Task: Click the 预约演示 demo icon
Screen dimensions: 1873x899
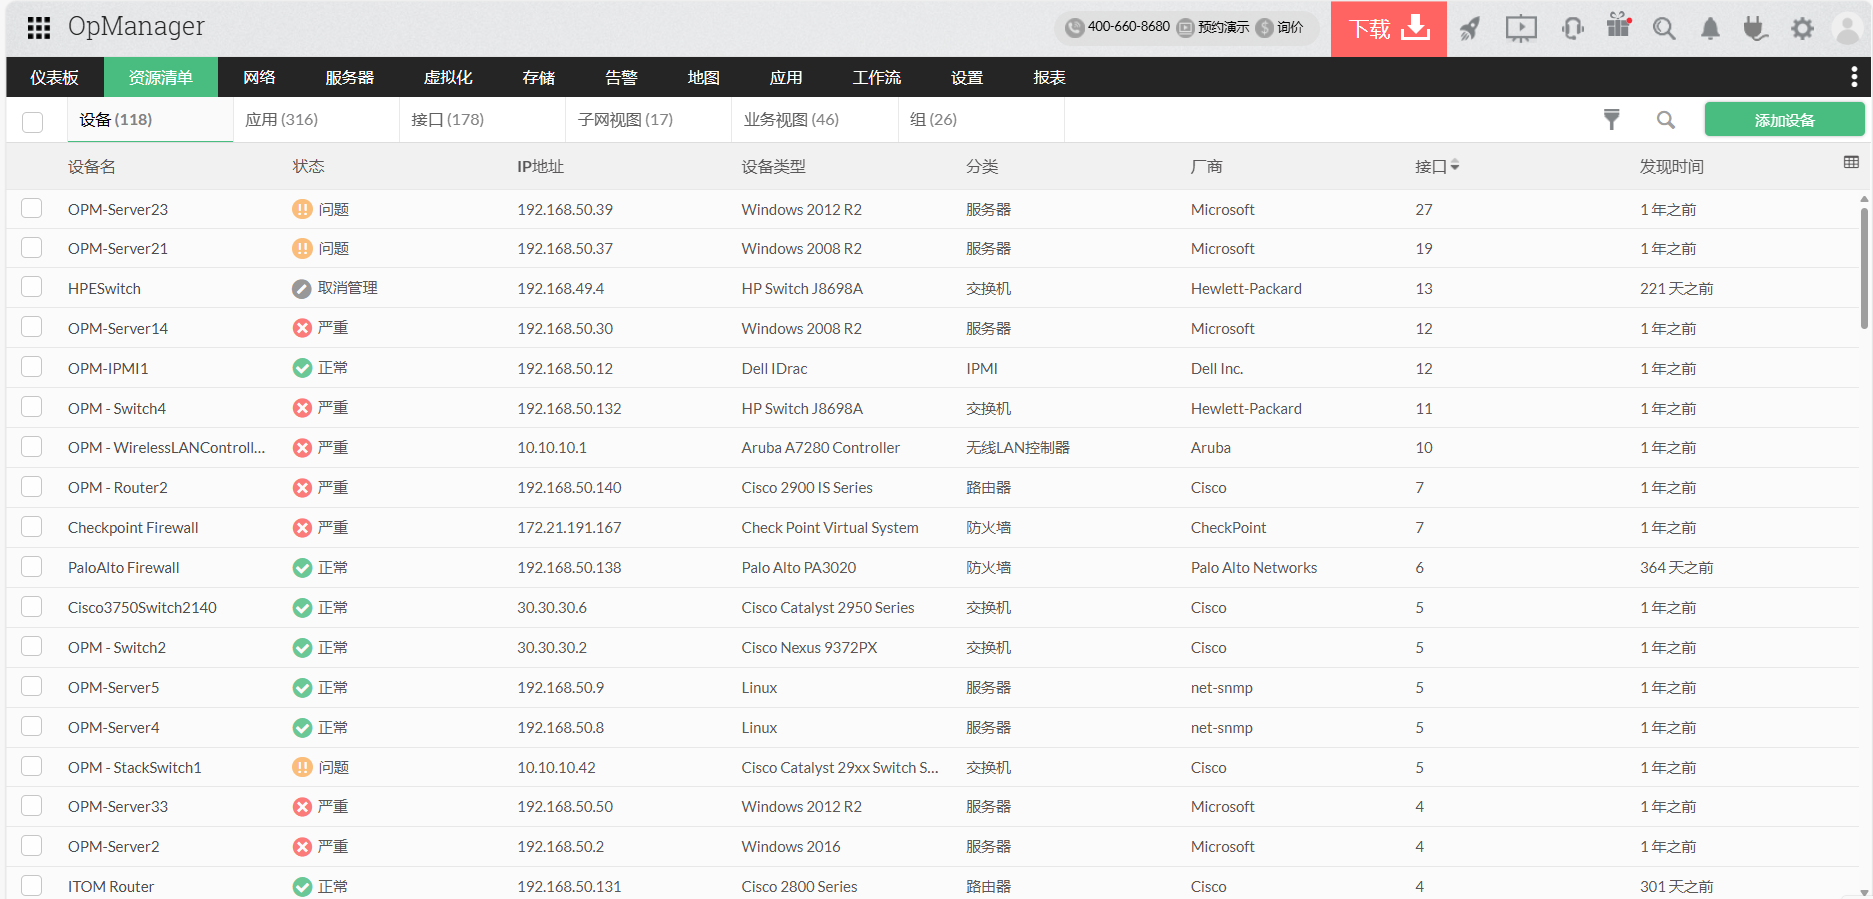Action: [1185, 28]
